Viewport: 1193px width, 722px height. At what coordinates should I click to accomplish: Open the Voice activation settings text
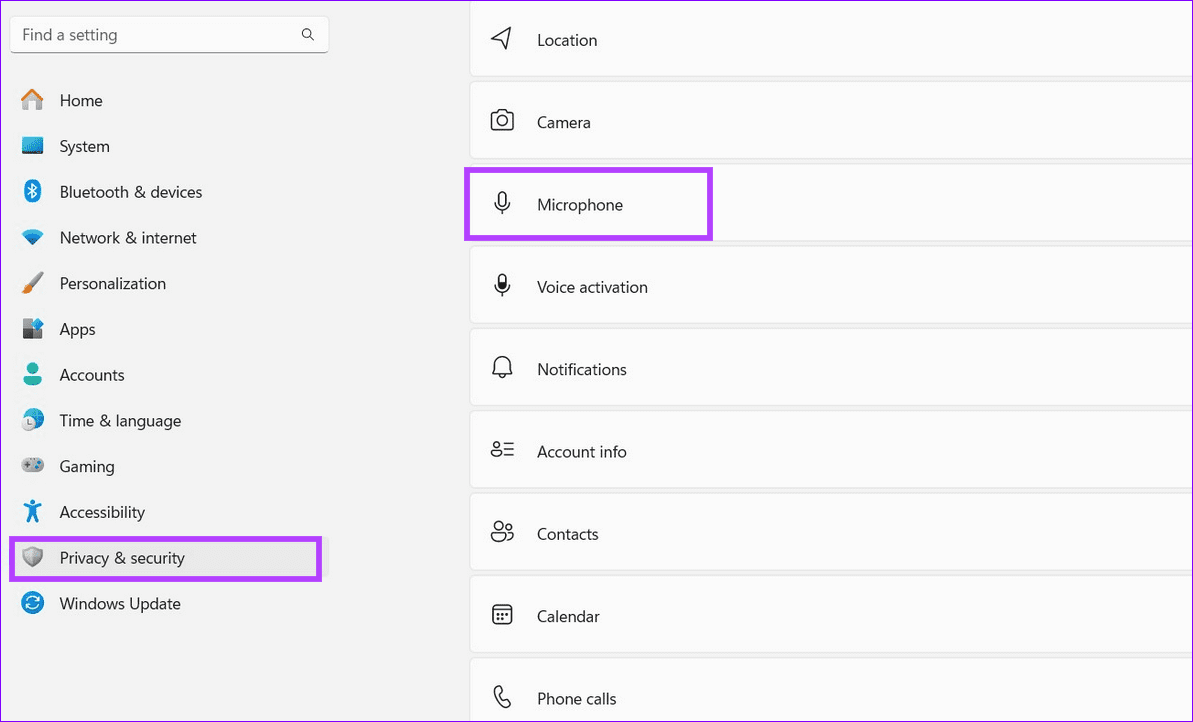coord(592,287)
